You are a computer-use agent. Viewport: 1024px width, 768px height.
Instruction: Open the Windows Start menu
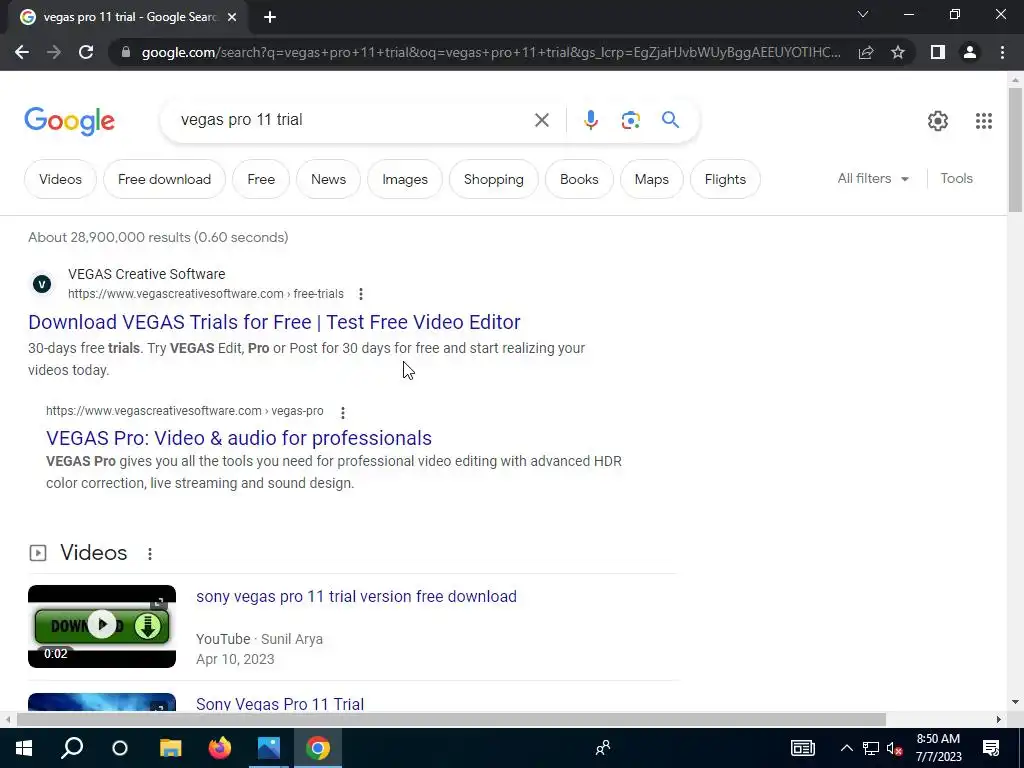(24, 748)
